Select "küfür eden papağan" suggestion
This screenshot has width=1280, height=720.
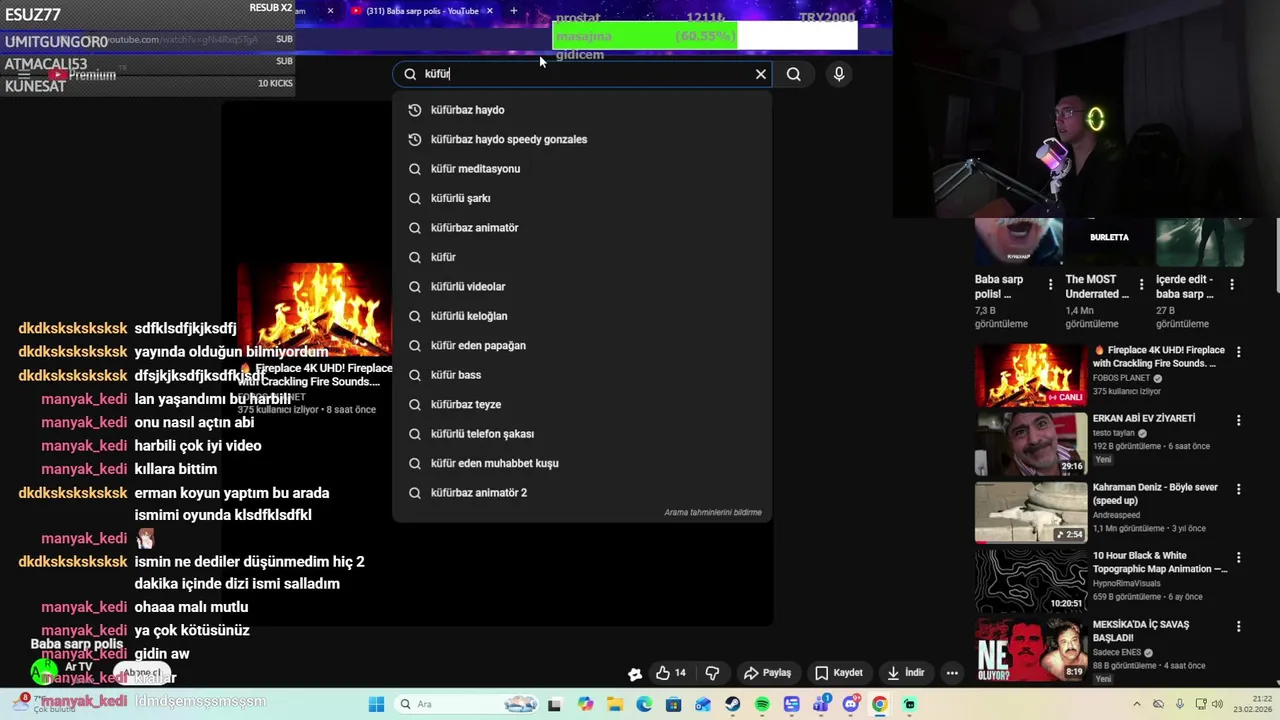[582, 346]
